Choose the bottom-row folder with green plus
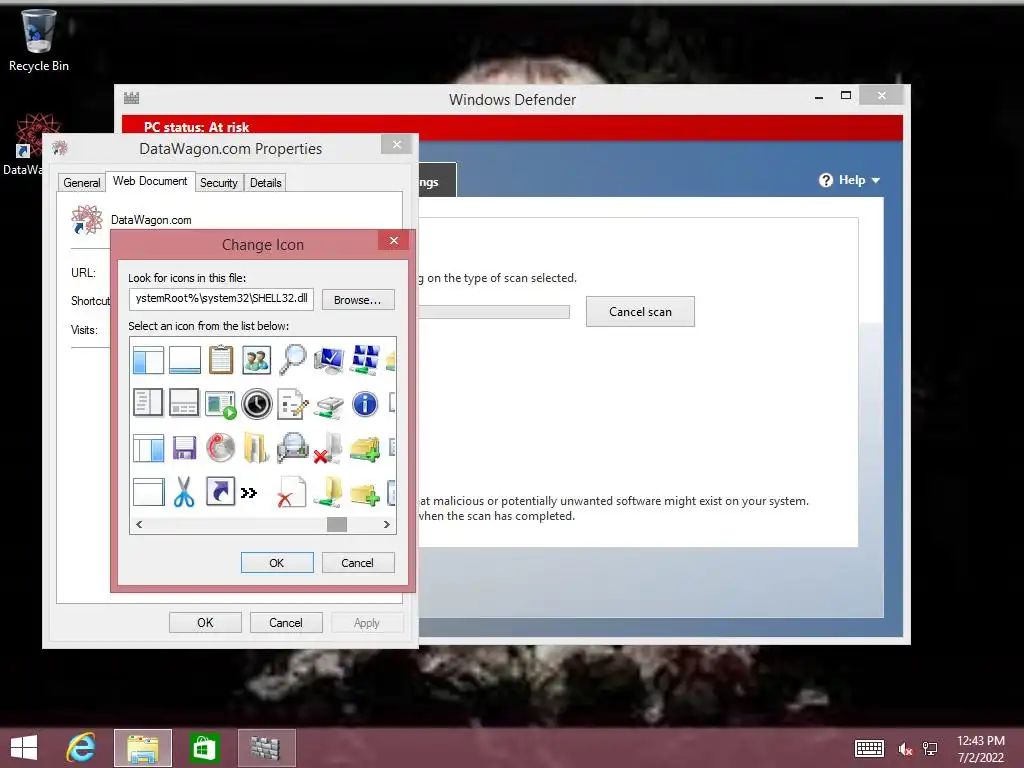Screen dimensions: 1024x768 [364, 493]
